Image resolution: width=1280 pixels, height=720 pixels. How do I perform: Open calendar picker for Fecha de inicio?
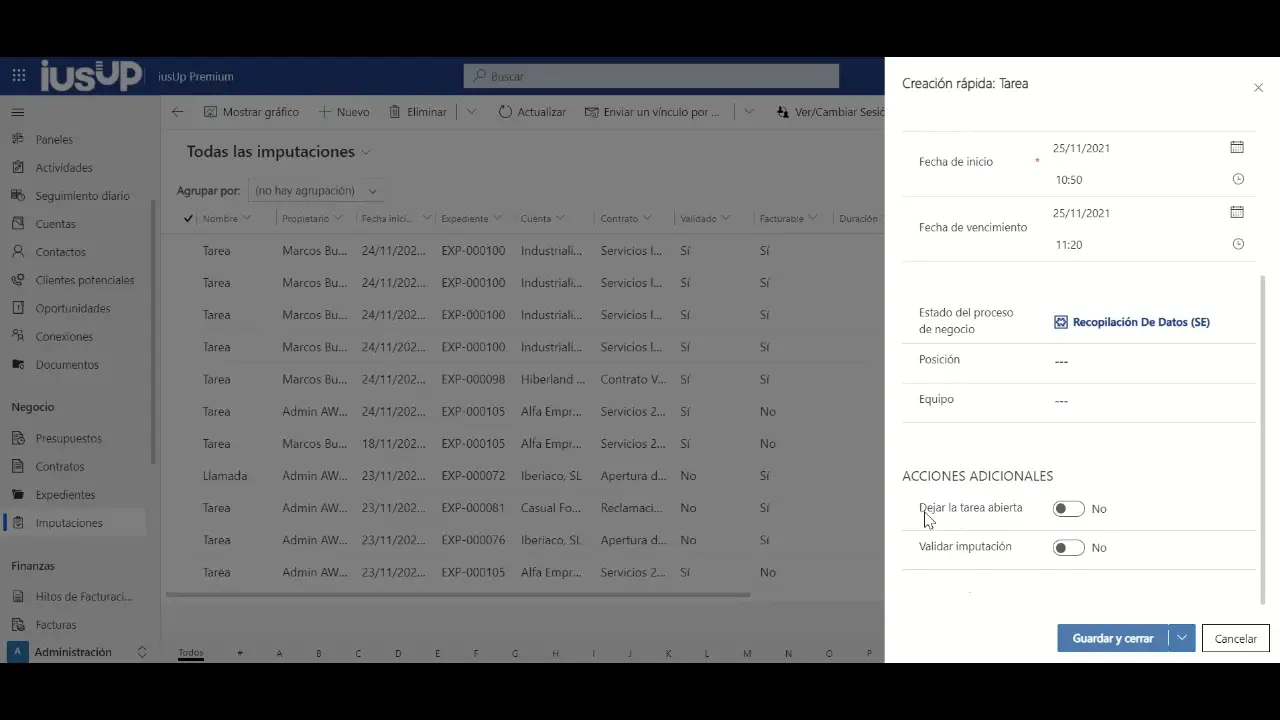click(x=1237, y=147)
